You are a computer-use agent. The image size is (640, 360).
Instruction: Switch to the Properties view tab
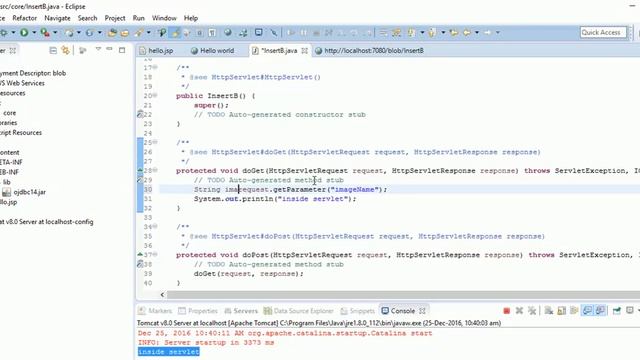tap(198, 311)
